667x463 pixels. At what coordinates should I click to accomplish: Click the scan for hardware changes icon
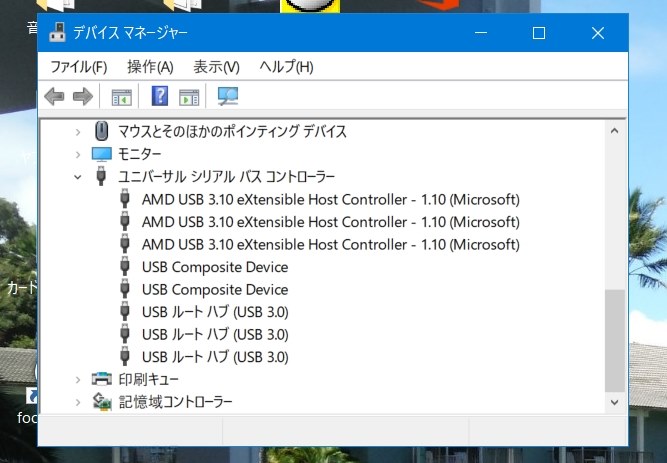pyautogui.click(x=228, y=97)
